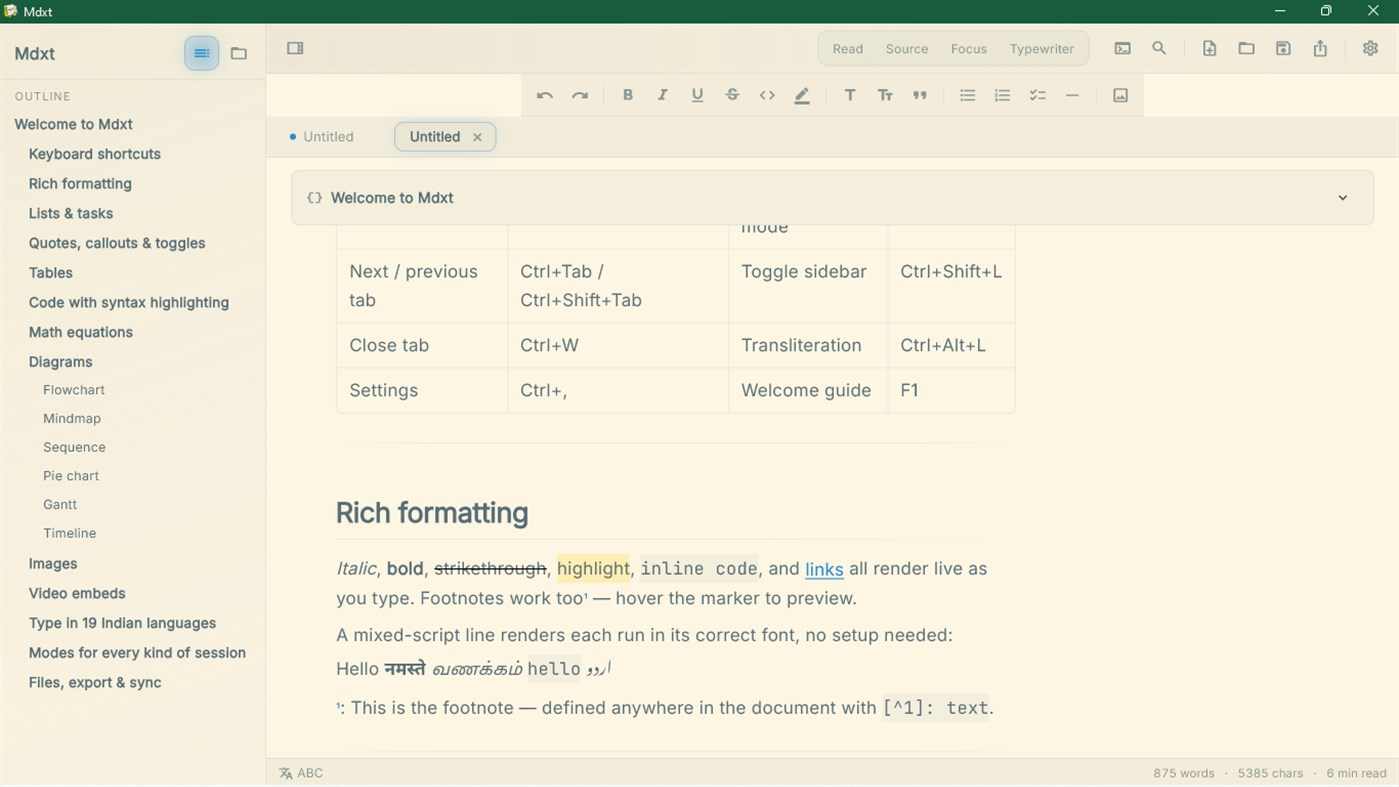Insert a numbered list
The width and height of the screenshot is (1399, 787).
1002,95
